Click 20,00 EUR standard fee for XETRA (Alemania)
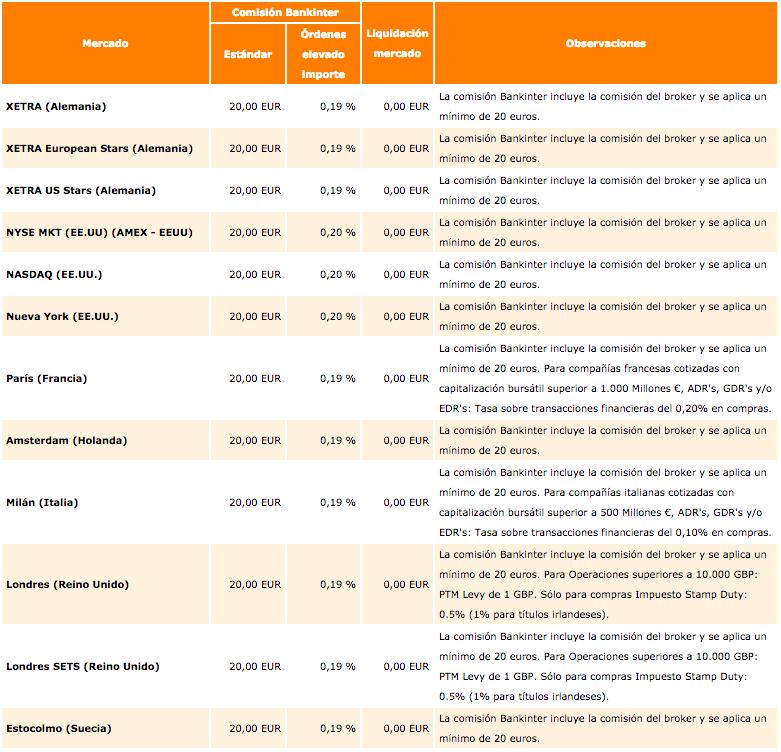 pos(255,107)
